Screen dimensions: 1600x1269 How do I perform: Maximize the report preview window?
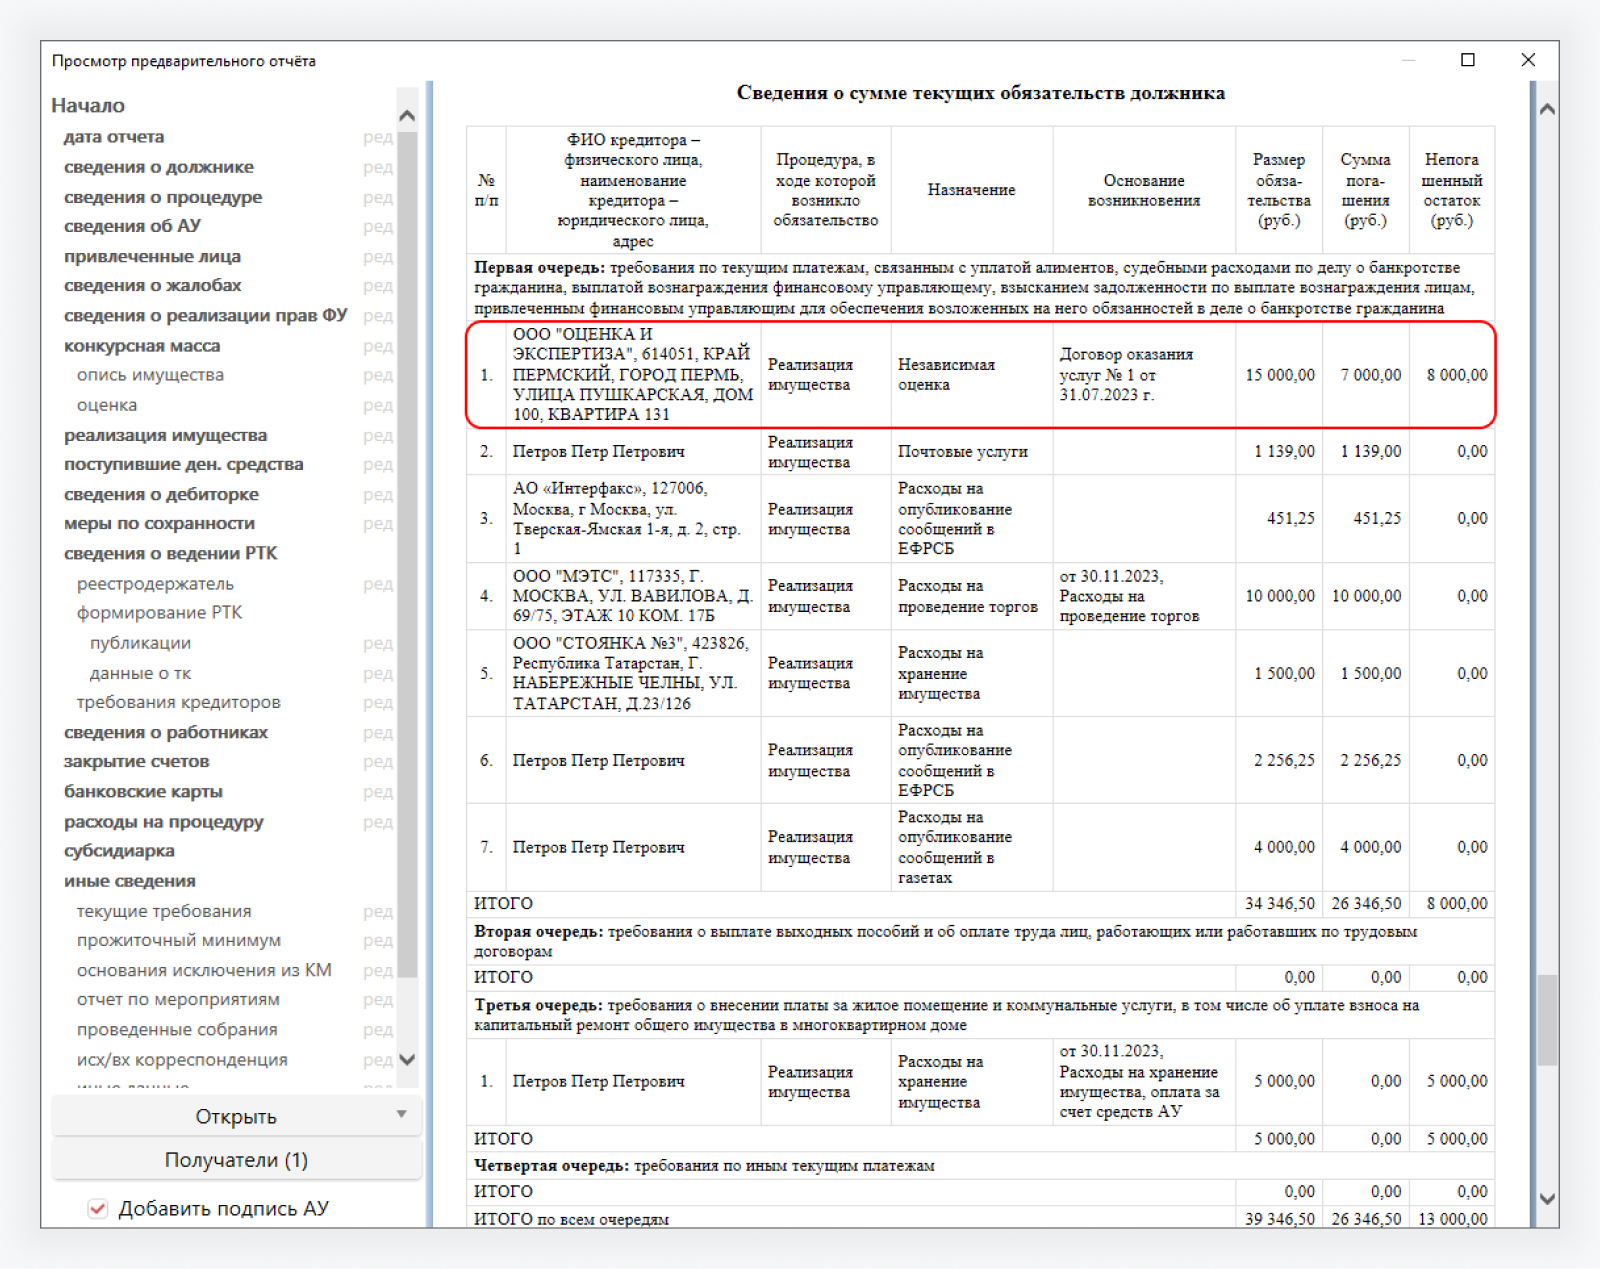click(1468, 60)
